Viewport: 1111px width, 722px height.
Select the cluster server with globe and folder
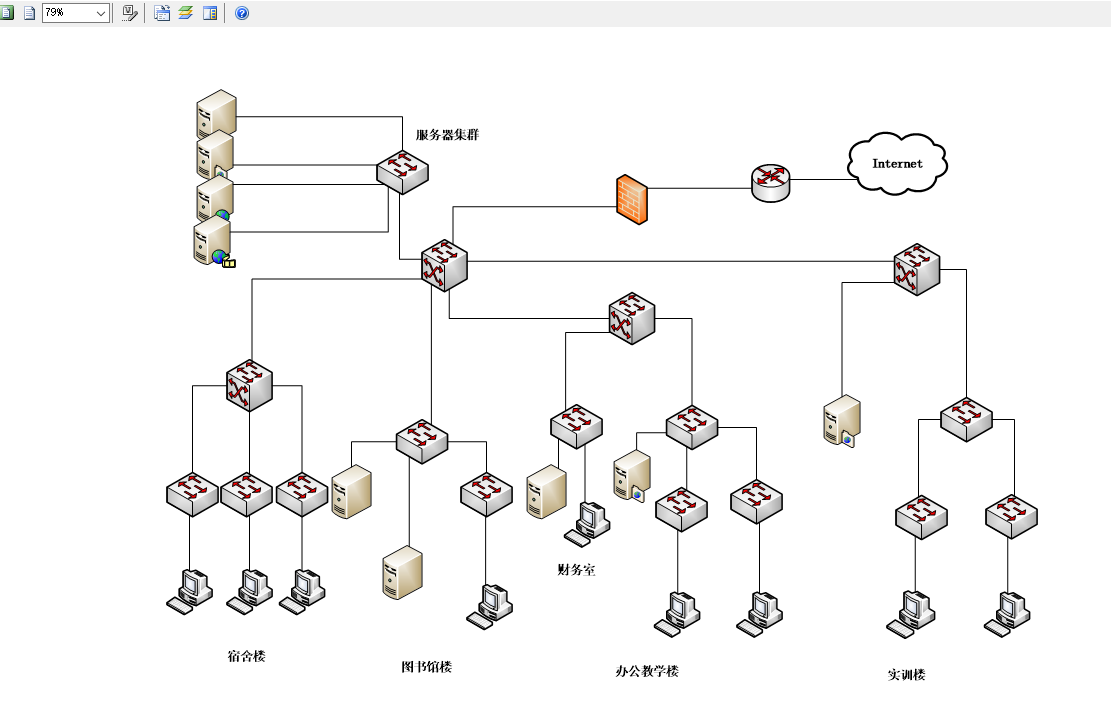coord(213,242)
